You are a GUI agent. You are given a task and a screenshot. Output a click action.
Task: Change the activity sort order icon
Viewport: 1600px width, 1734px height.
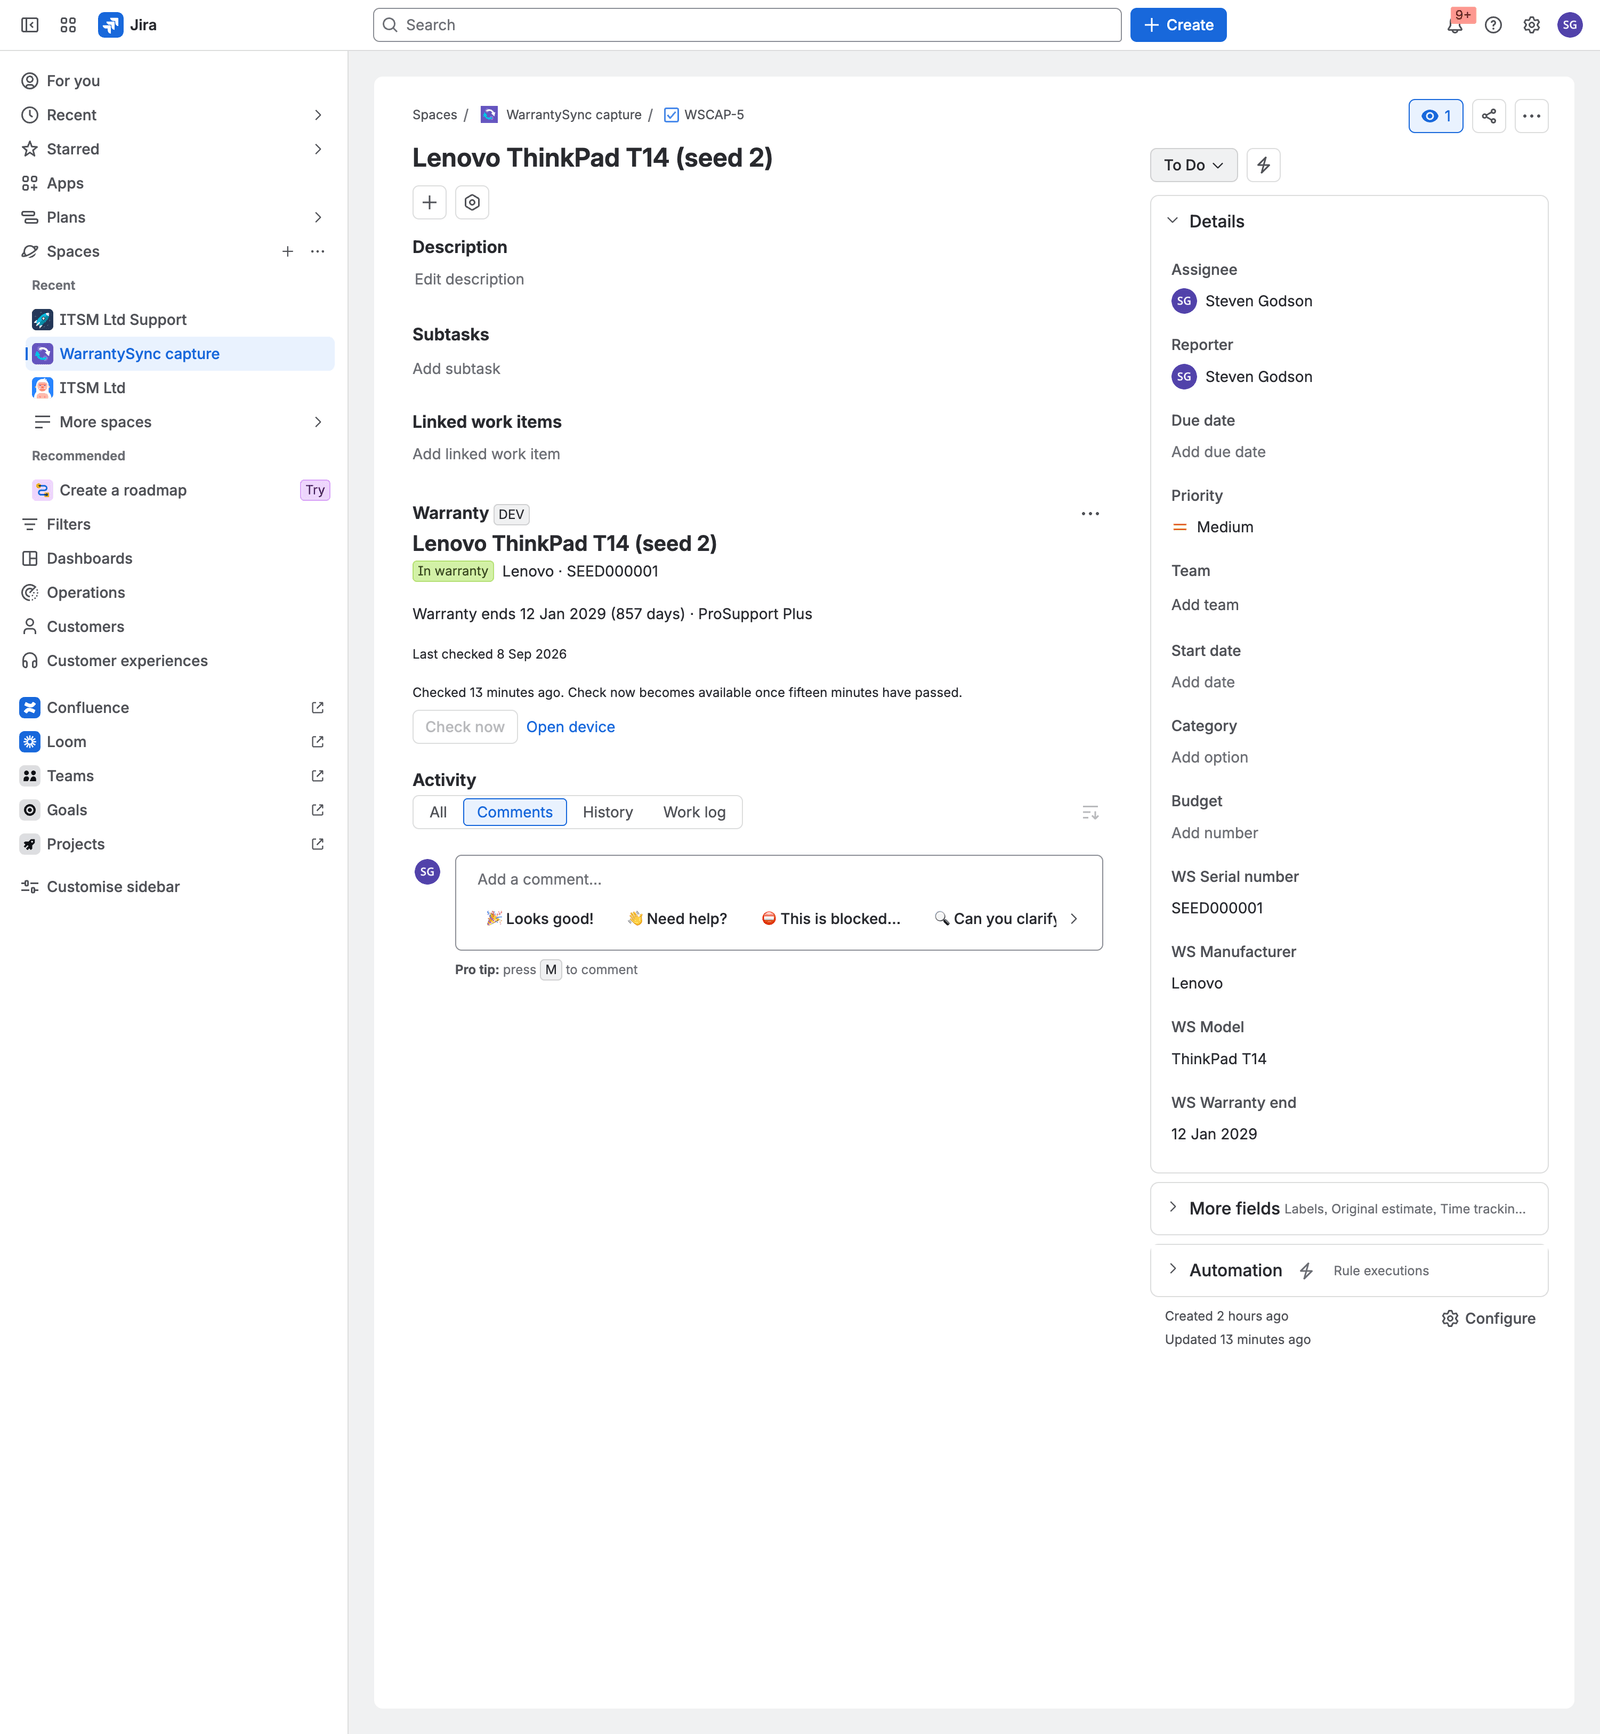pos(1090,813)
